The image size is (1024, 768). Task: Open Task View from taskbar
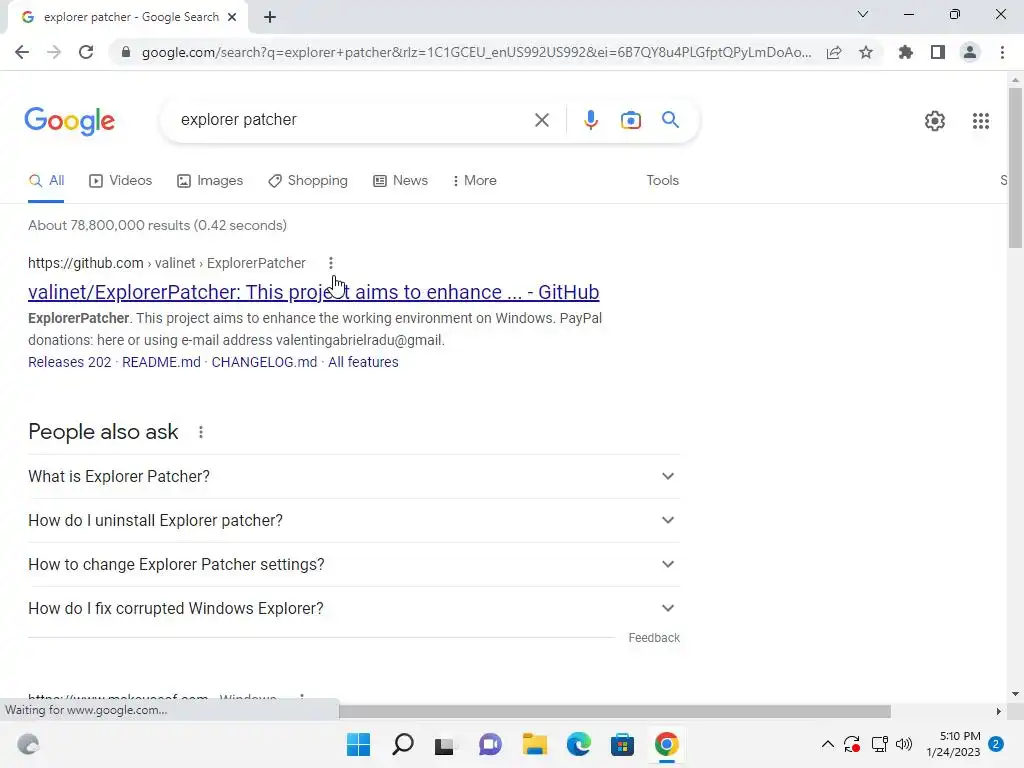(445, 744)
